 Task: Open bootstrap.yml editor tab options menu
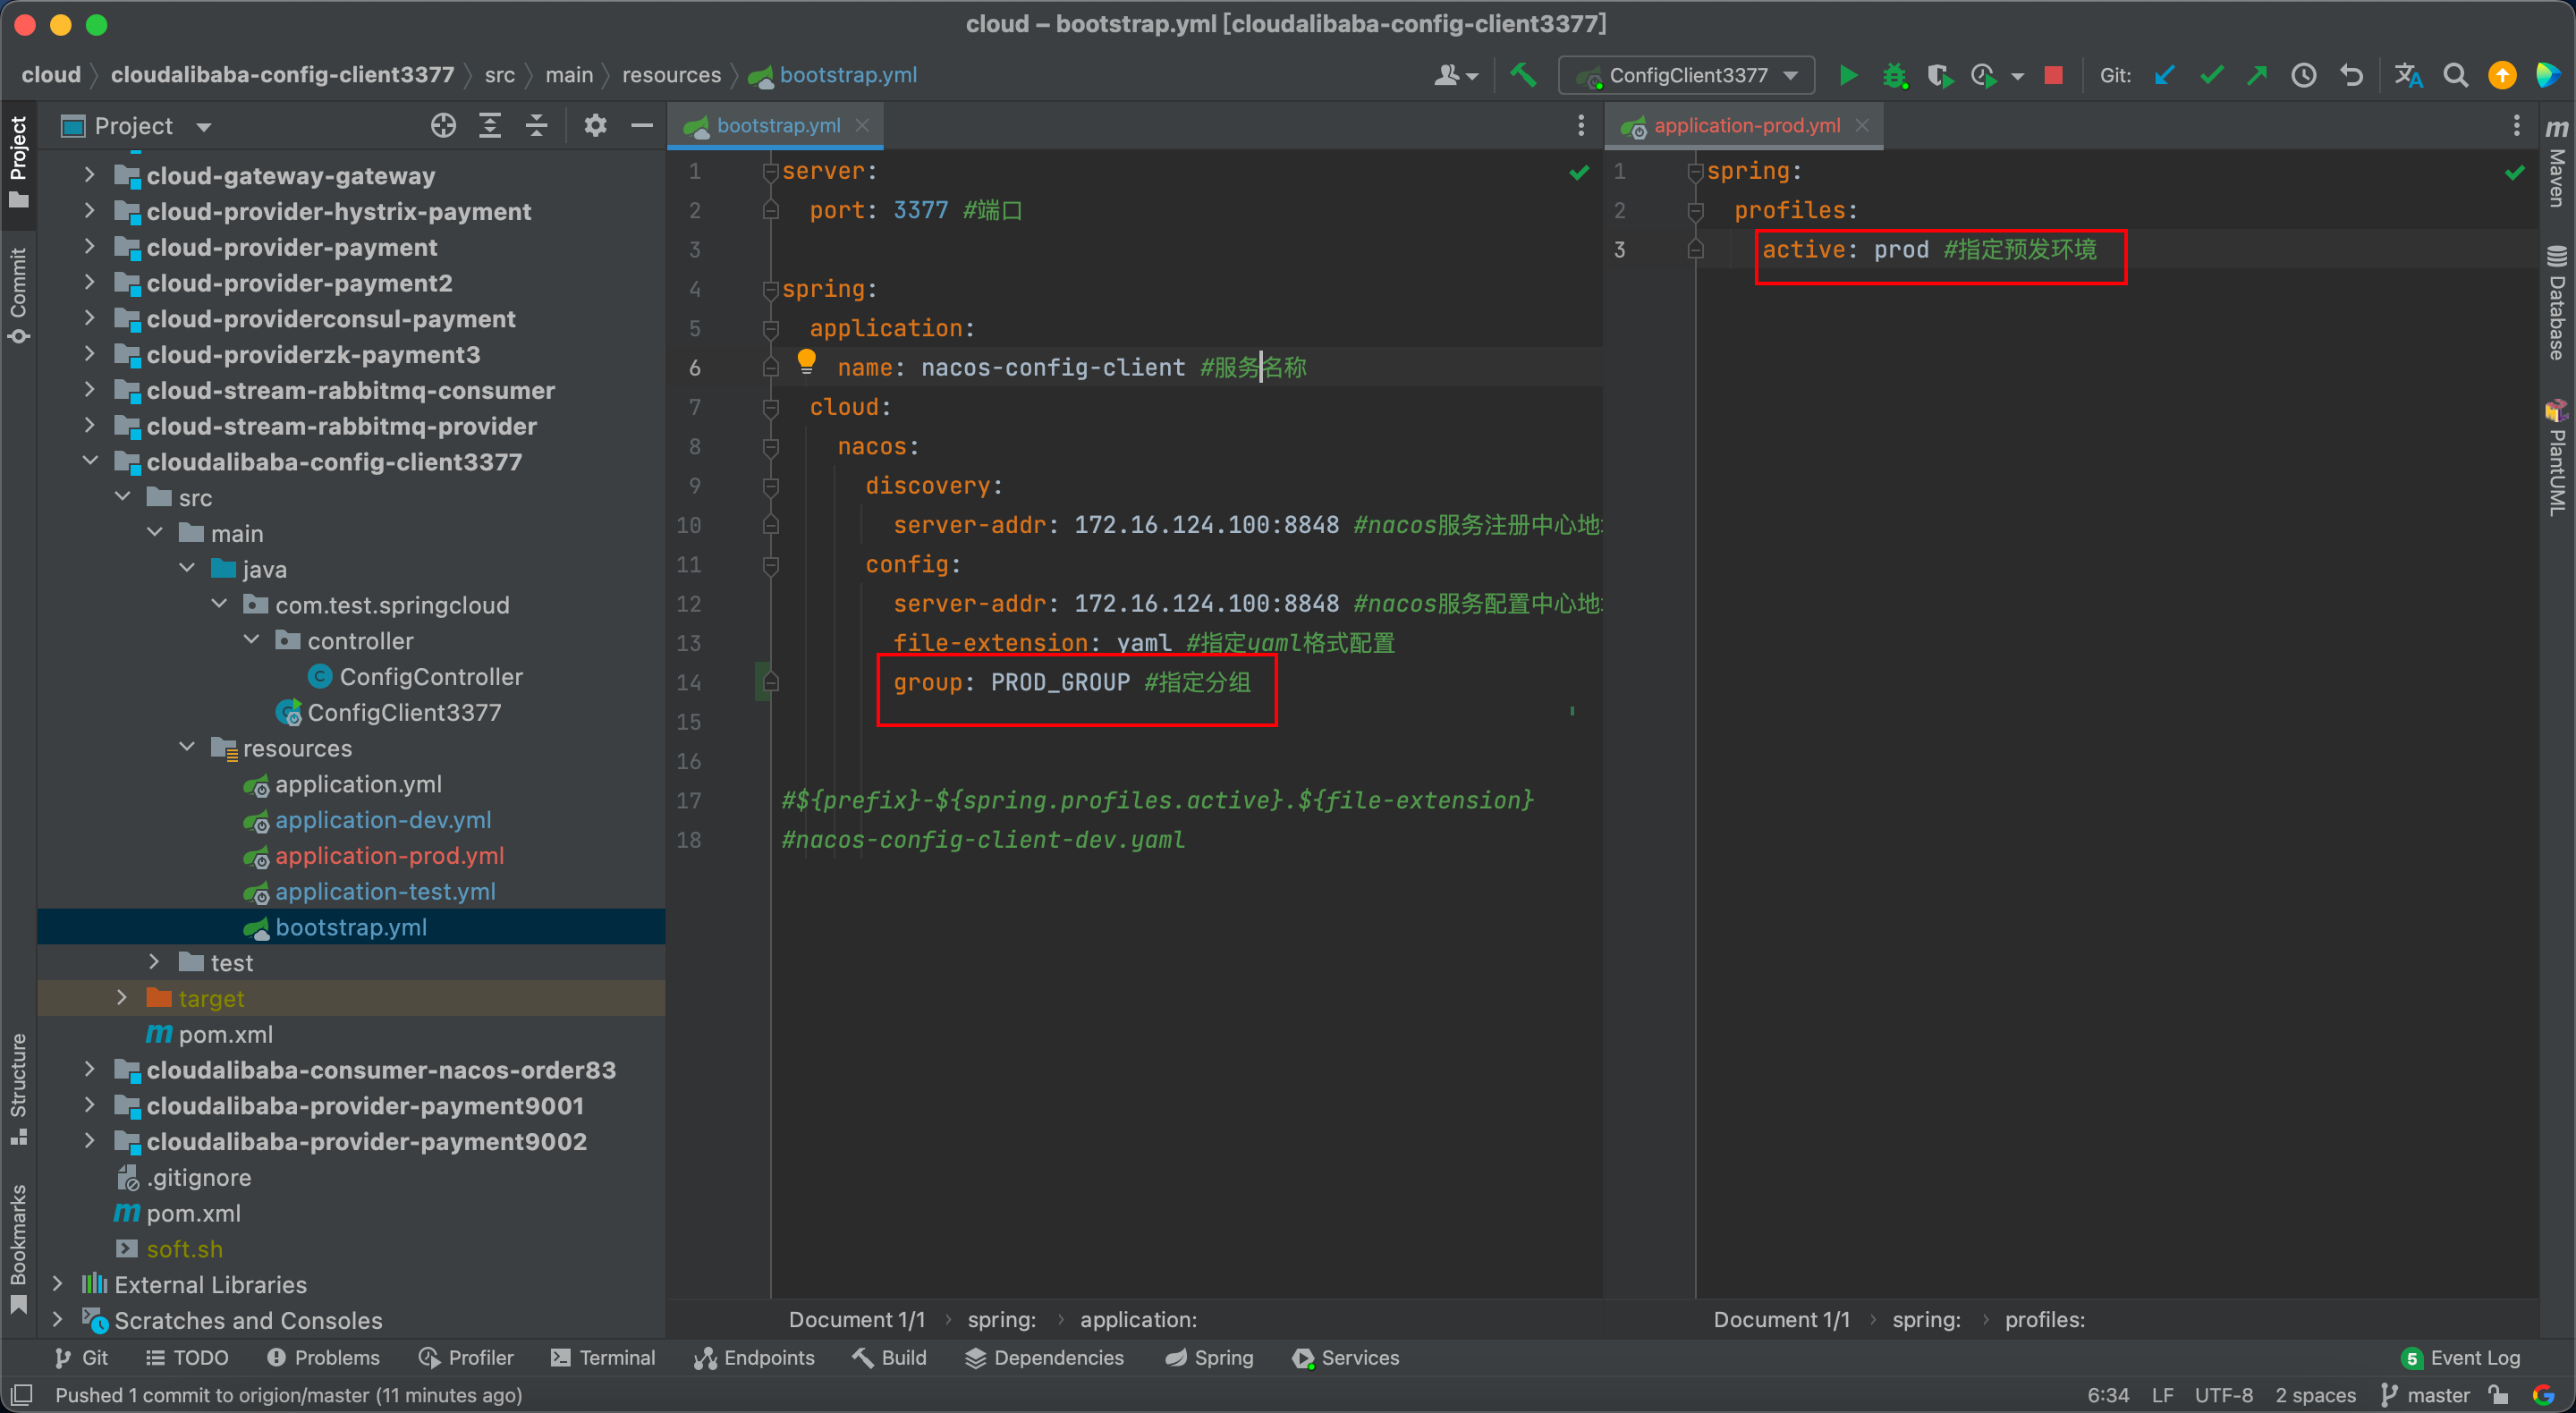(1580, 125)
